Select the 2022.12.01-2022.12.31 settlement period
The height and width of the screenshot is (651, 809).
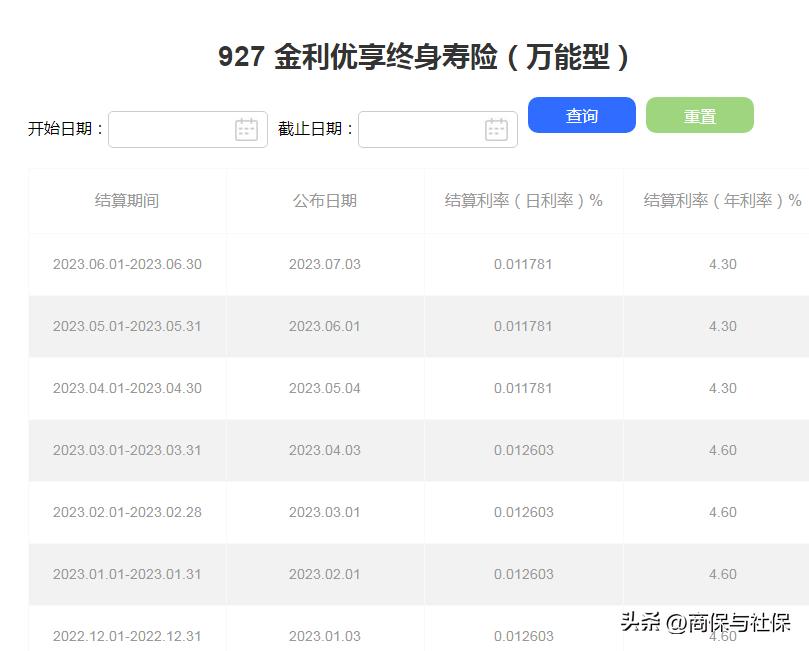[127, 636]
